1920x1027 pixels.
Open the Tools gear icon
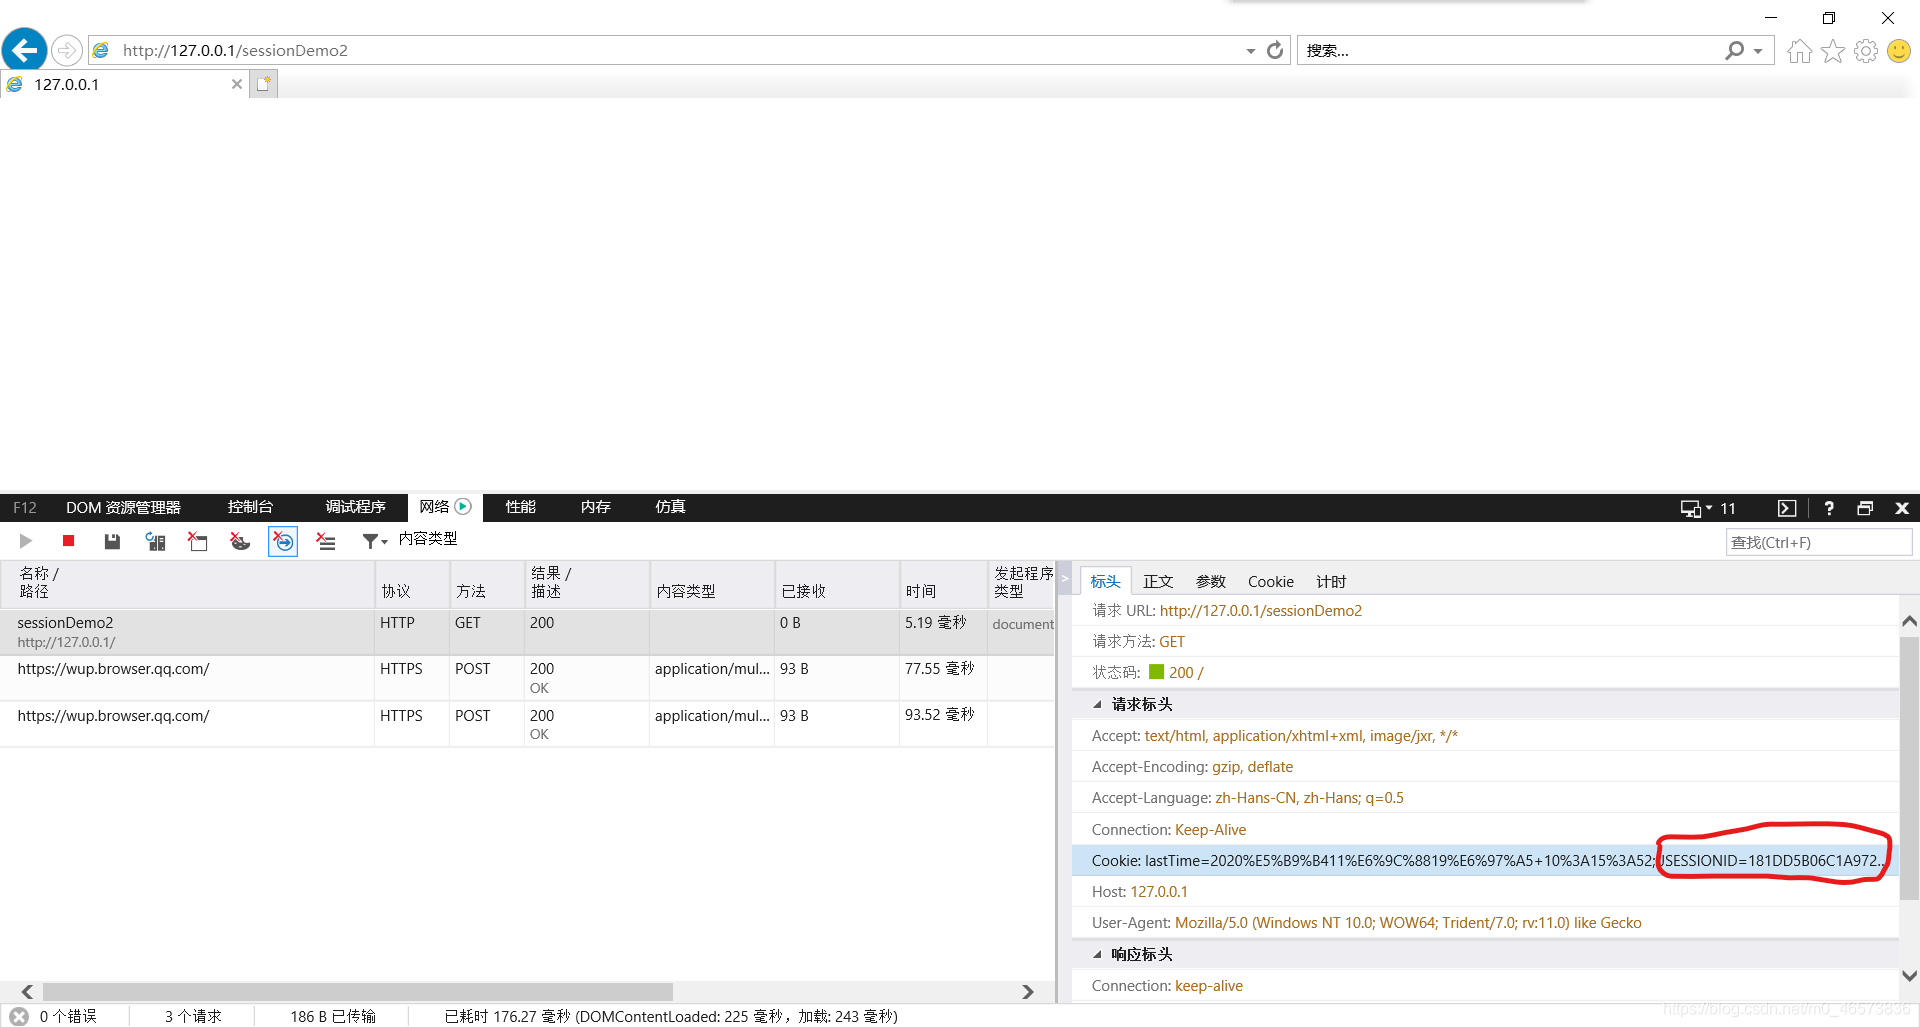1866,51
